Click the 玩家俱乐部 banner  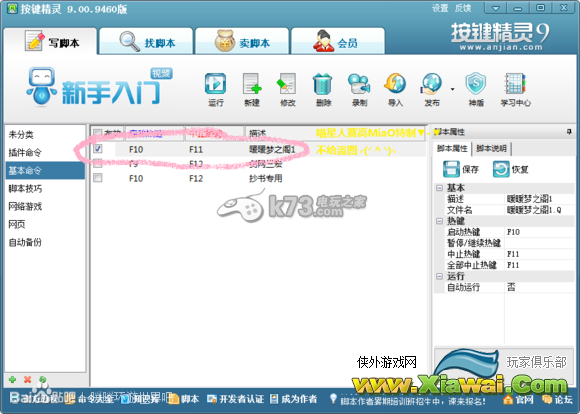click(x=504, y=364)
